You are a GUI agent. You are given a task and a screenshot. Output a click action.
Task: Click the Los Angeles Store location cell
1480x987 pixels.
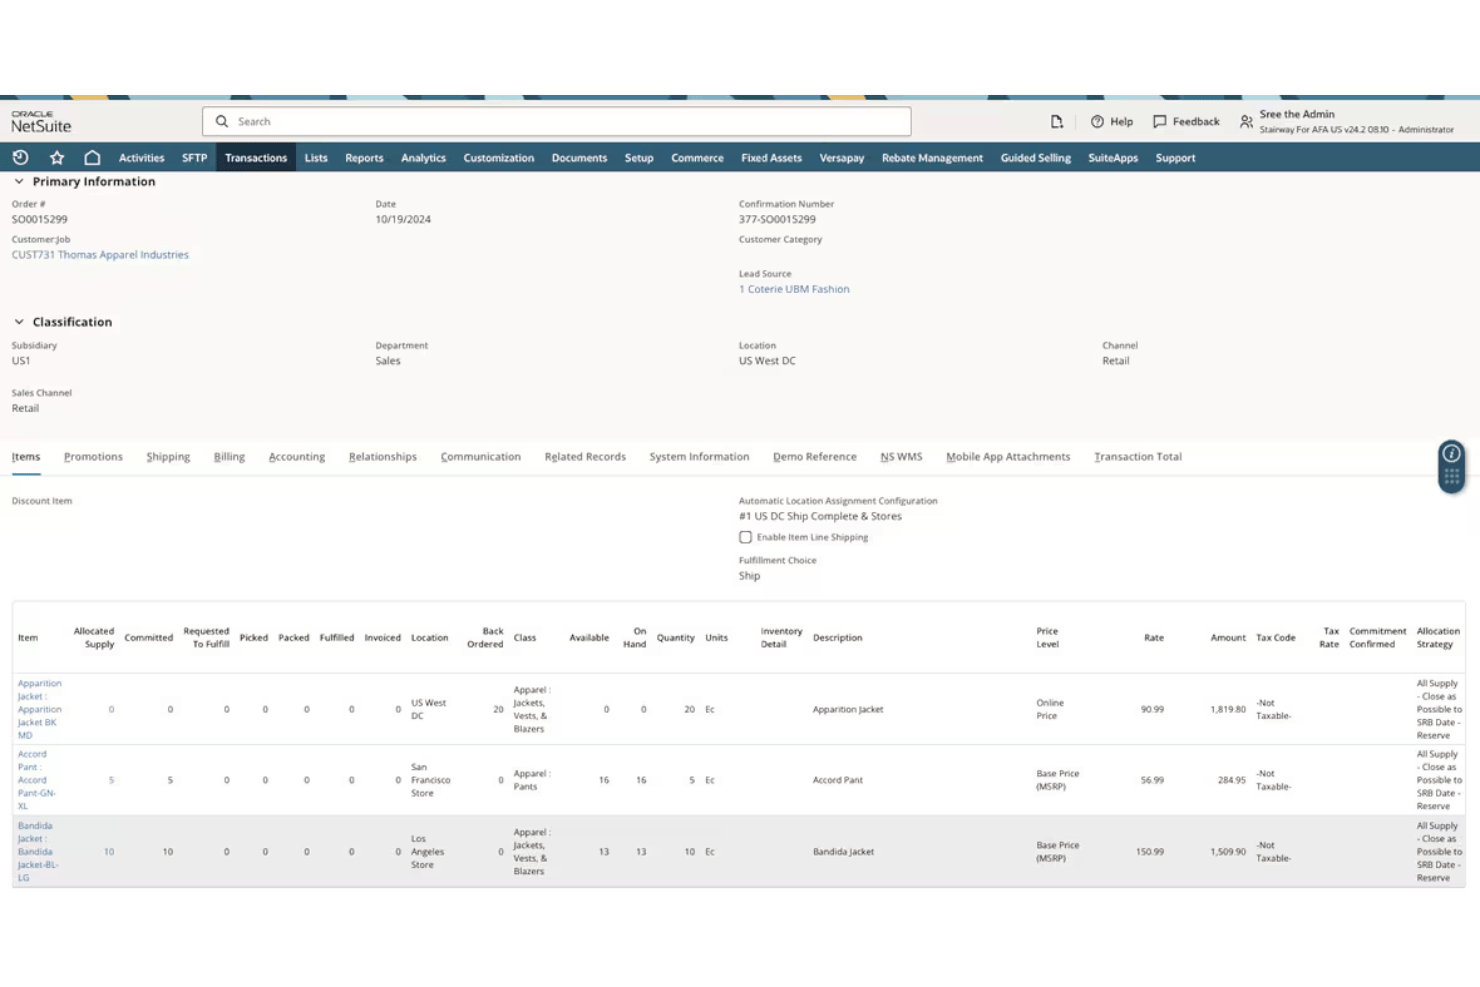428,852
